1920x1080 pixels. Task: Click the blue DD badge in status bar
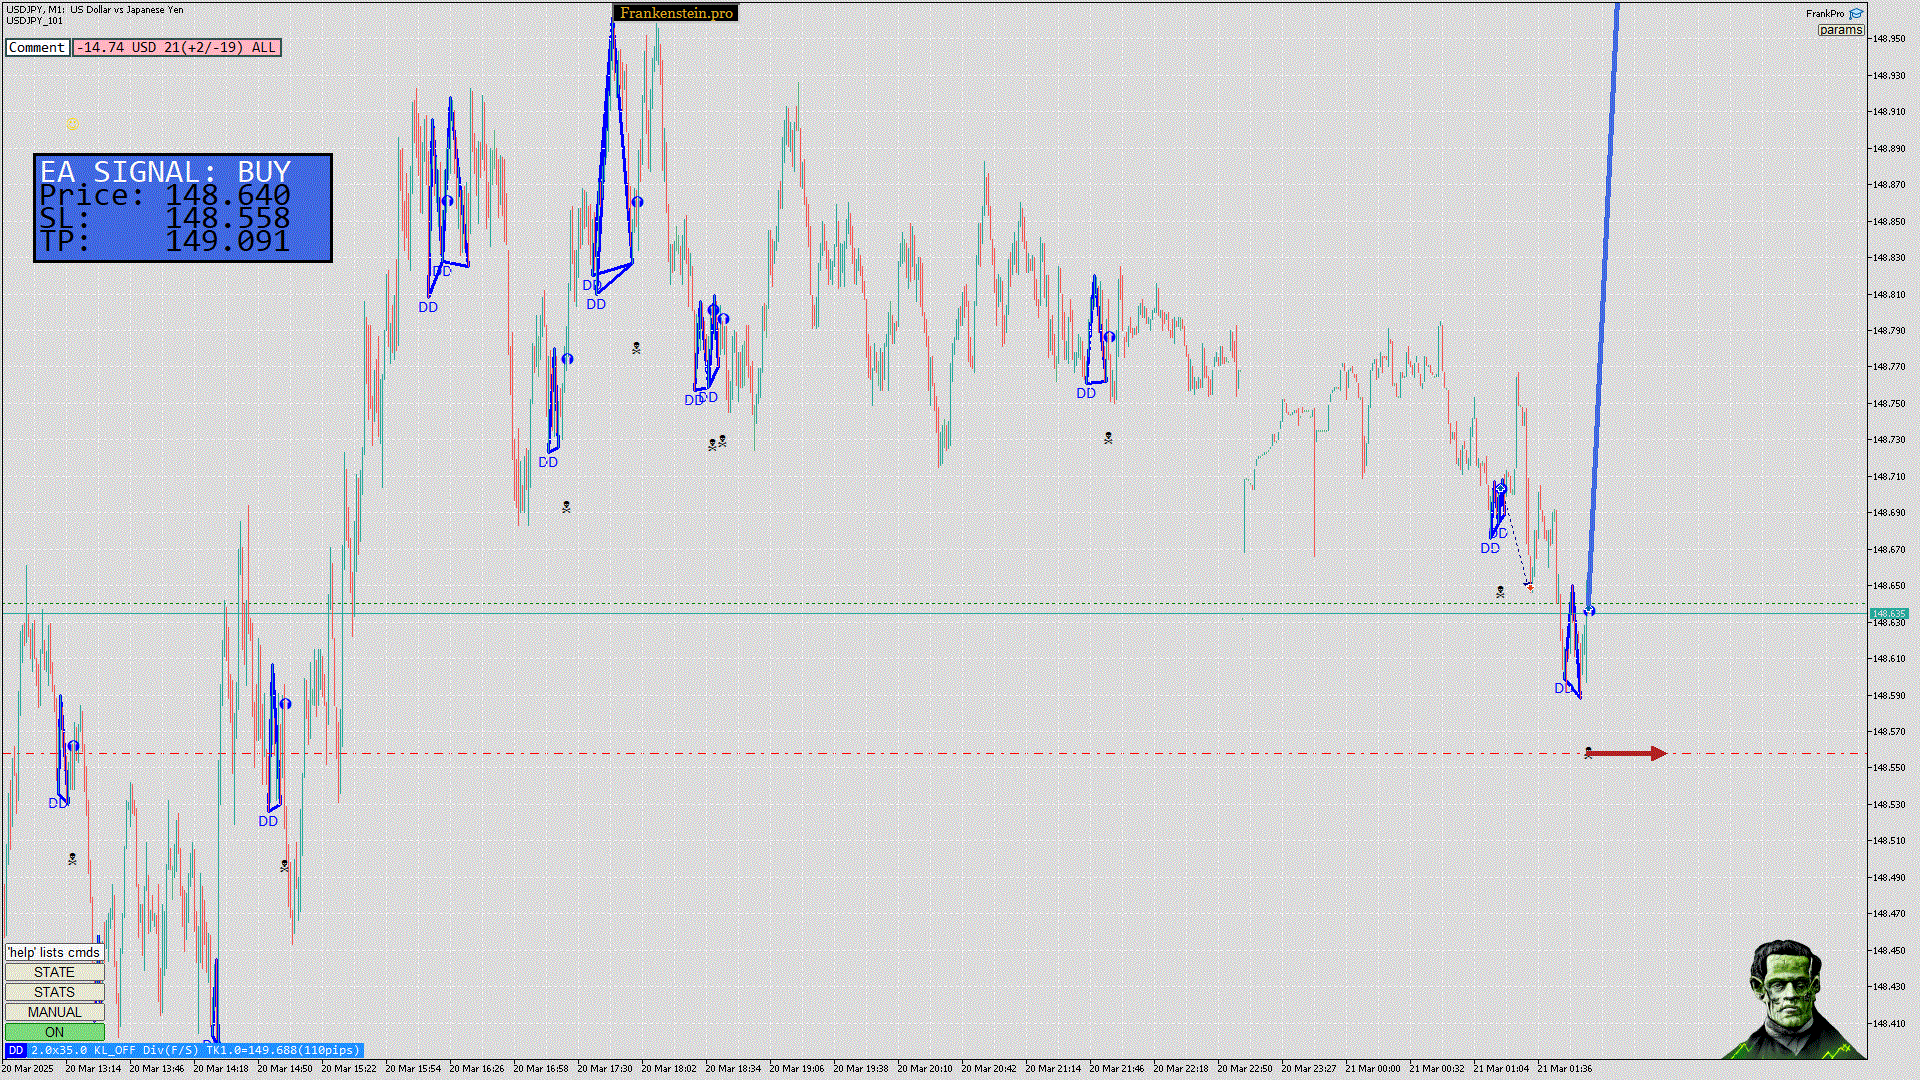[x=15, y=1050]
